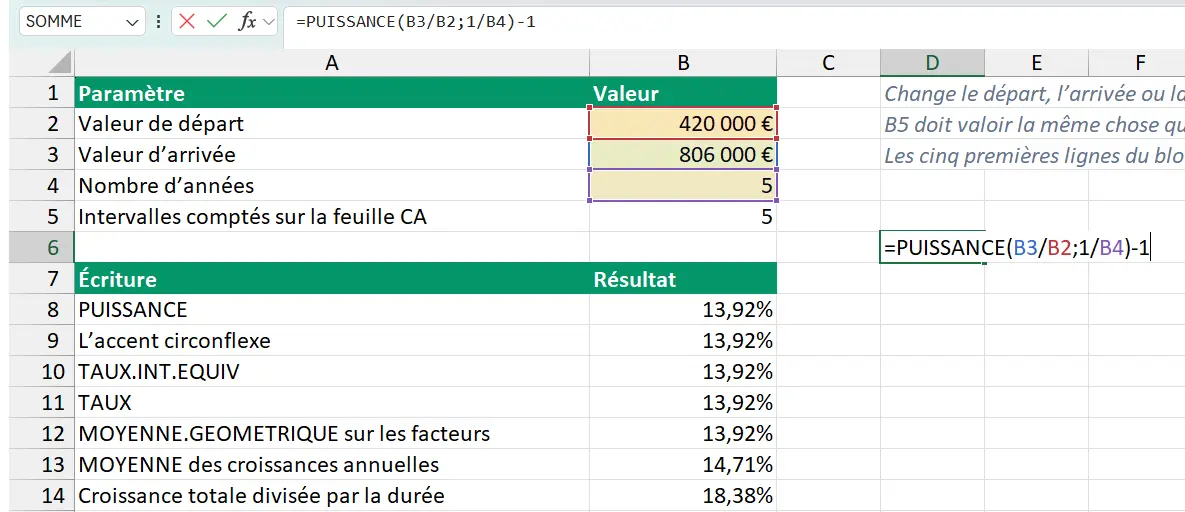Viewport: 1185px width, 512px height.
Task: Click the note 'B5 doit valoir la même chose'
Action: point(1034,124)
